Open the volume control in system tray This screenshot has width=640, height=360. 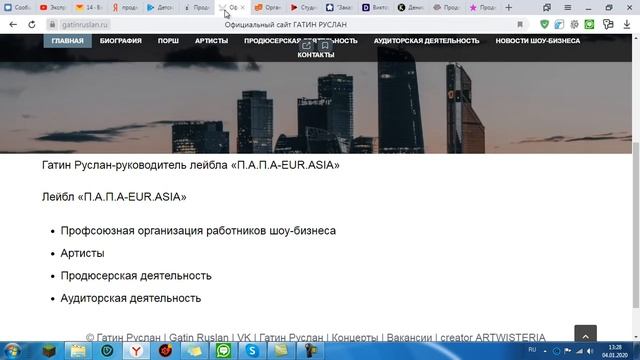click(590, 351)
